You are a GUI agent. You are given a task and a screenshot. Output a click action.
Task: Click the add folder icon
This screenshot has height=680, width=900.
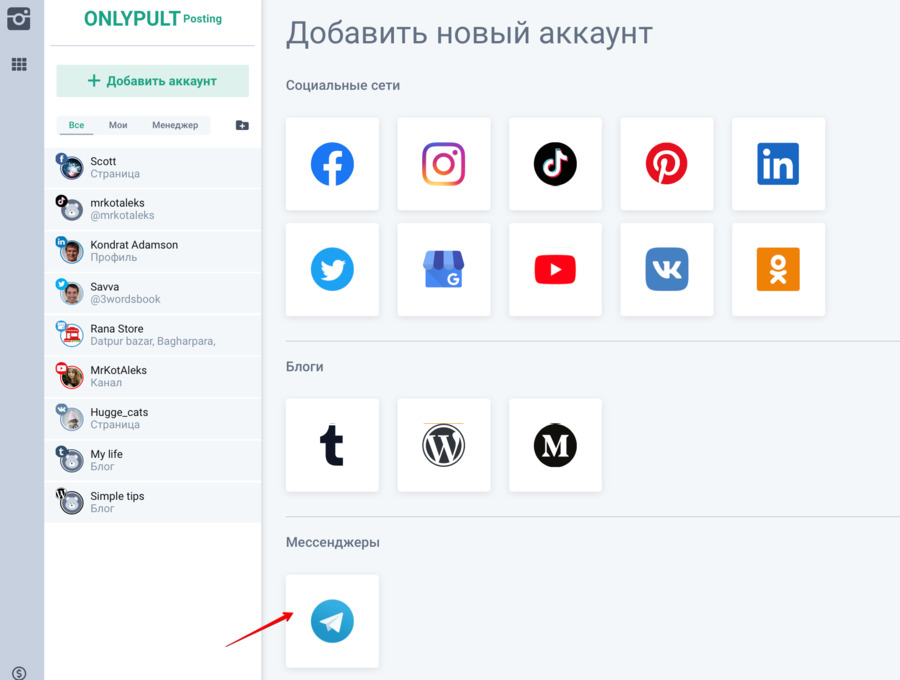pos(242,126)
